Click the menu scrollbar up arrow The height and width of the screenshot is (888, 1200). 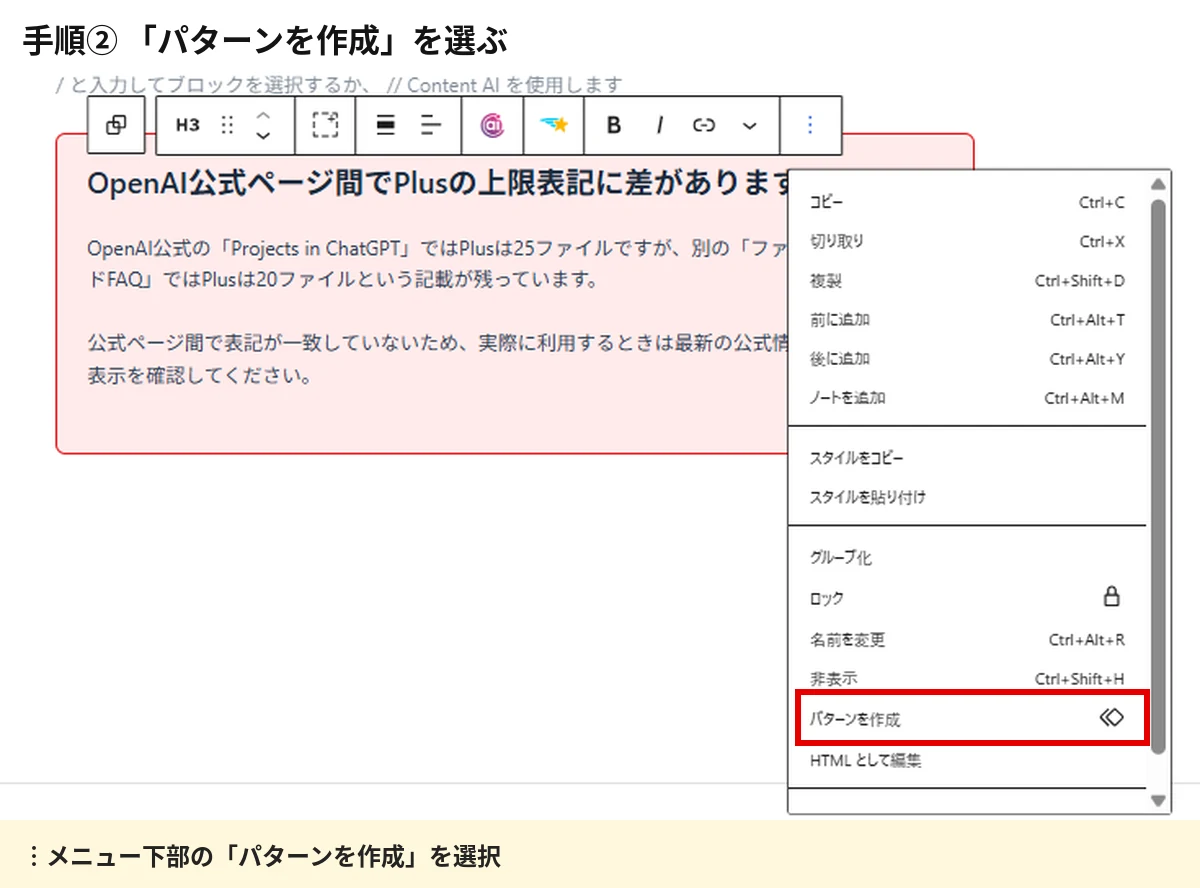tap(1158, 184)
